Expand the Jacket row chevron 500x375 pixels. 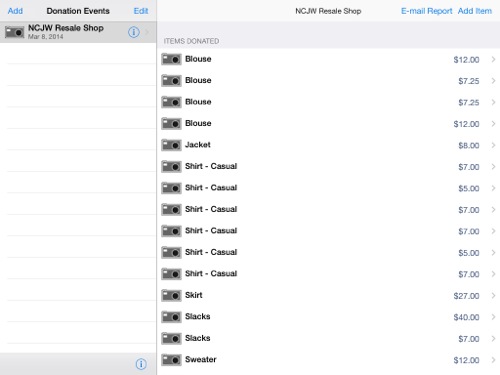[x=493, y=145]
